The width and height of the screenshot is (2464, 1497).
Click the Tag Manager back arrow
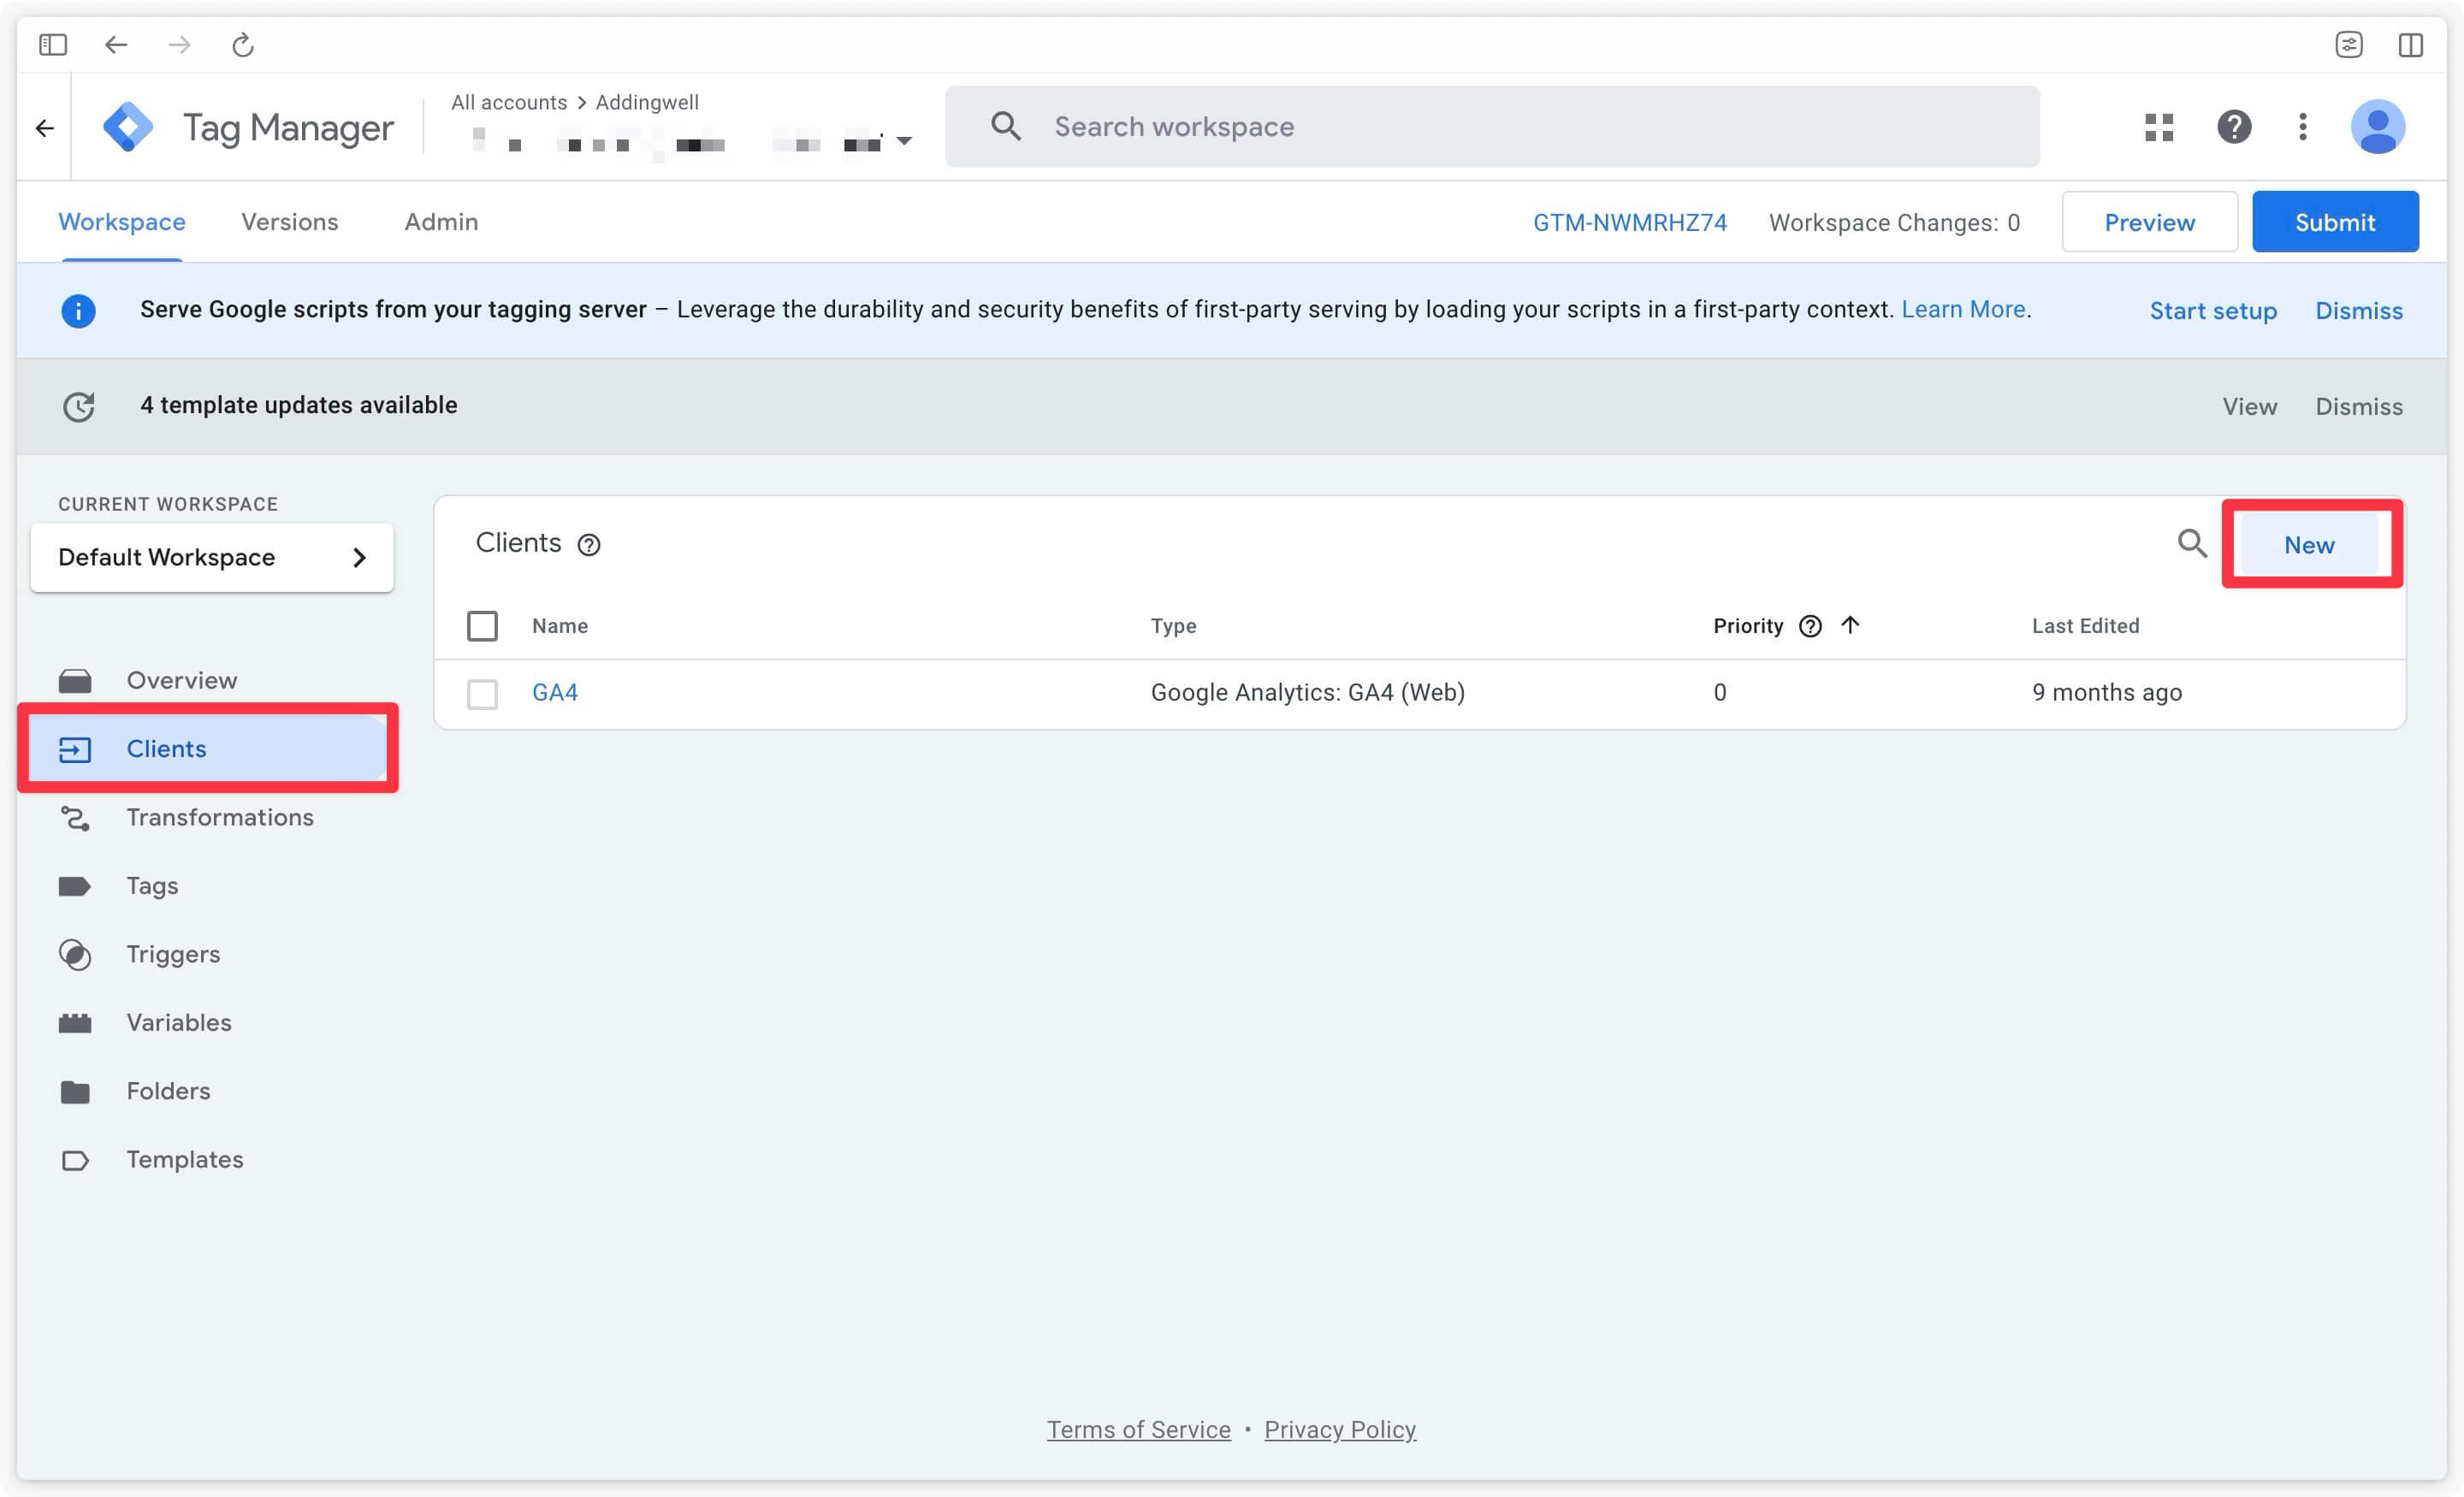click(44, 128)
